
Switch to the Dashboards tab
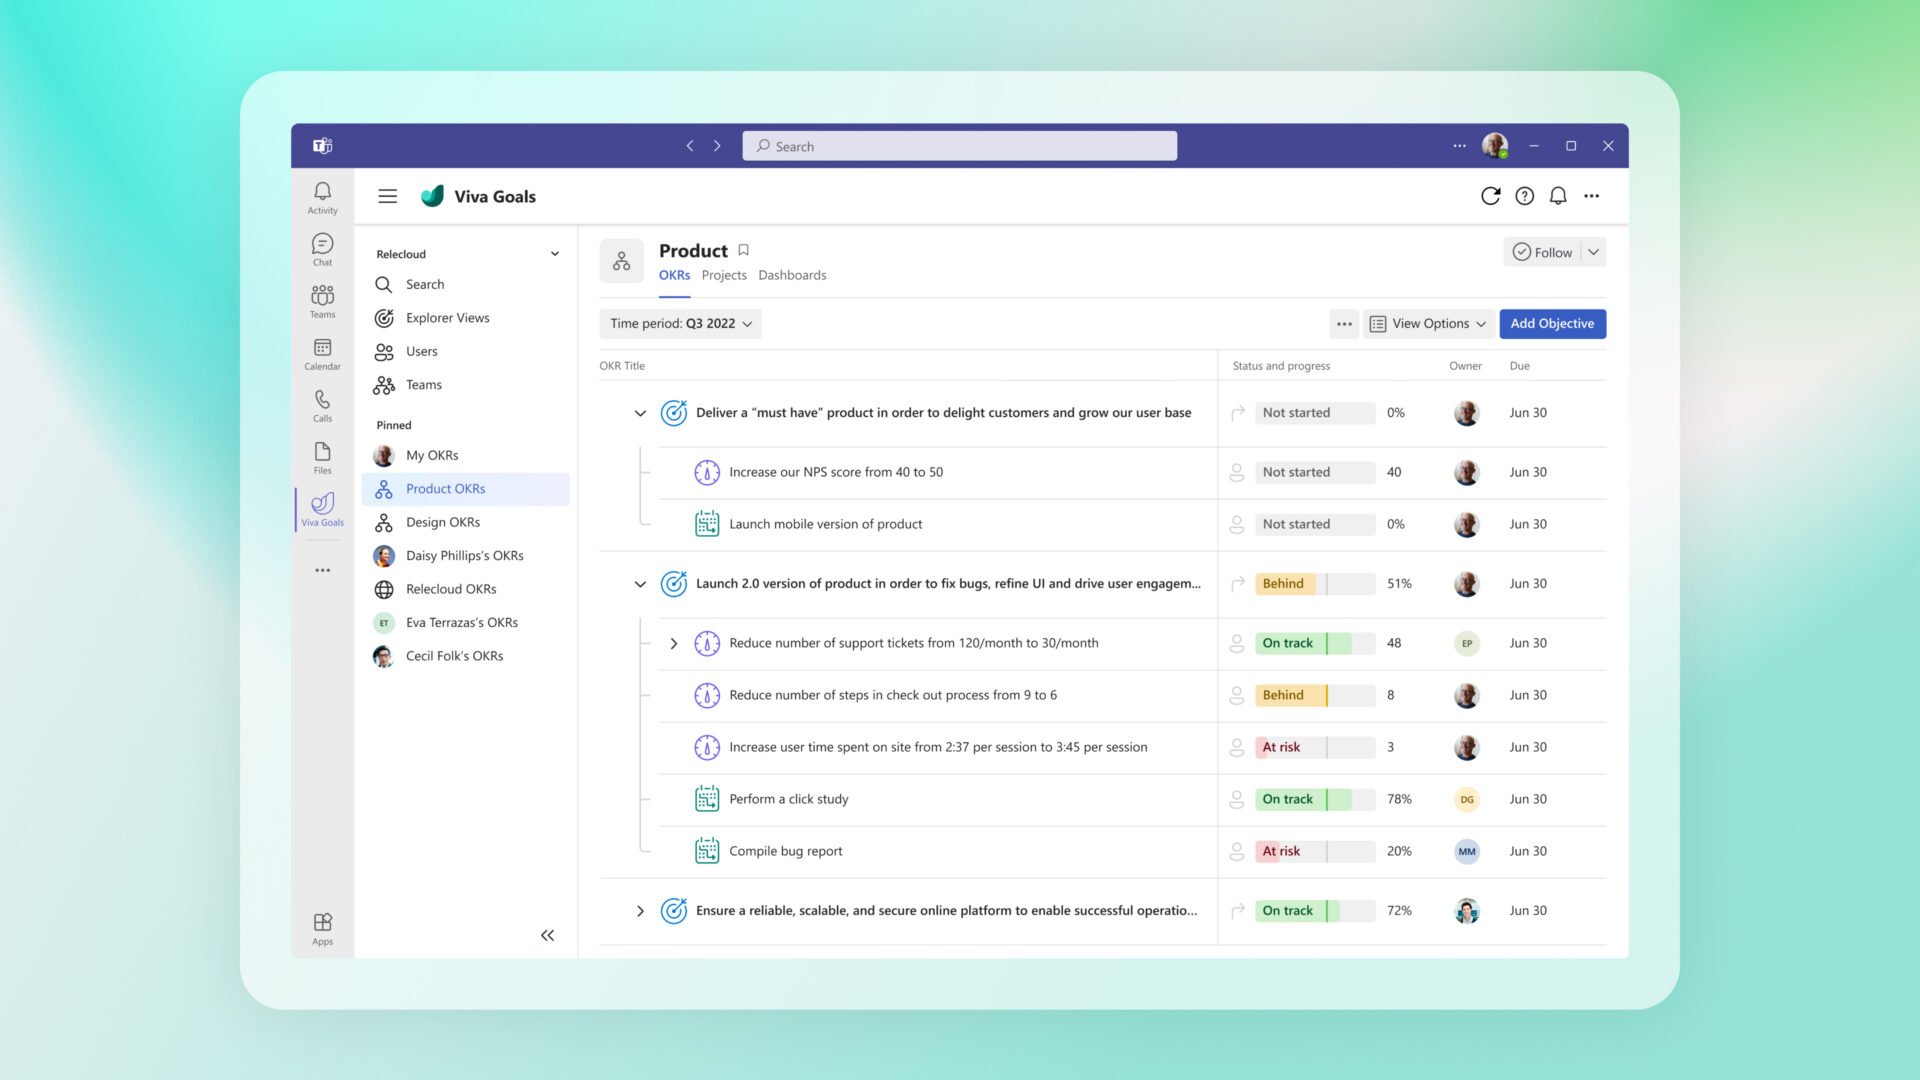click(792, 275)
